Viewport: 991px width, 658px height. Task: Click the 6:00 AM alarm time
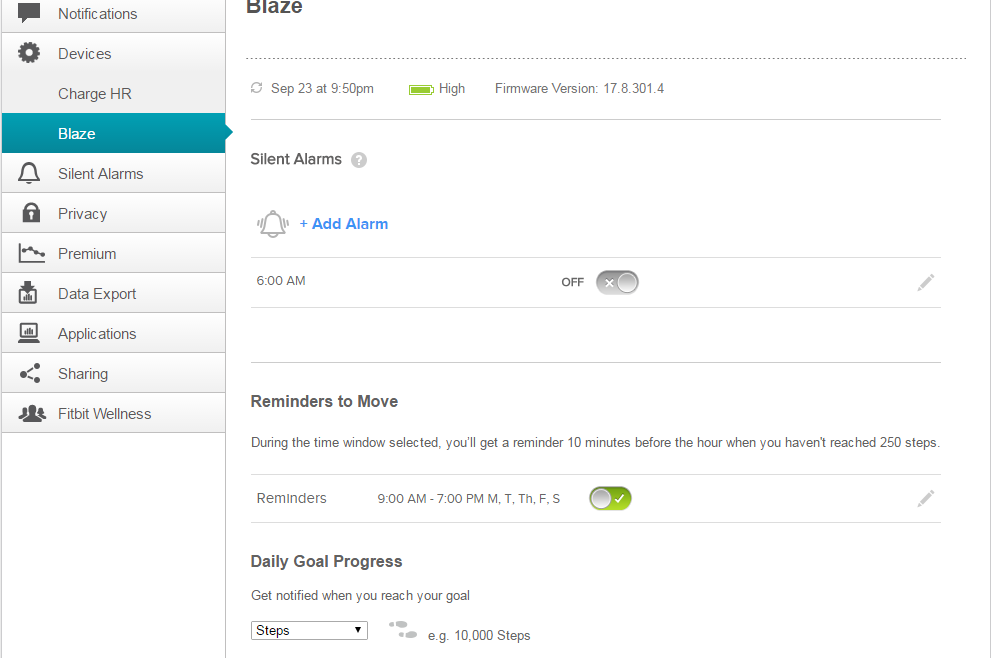tap(281, 281)
